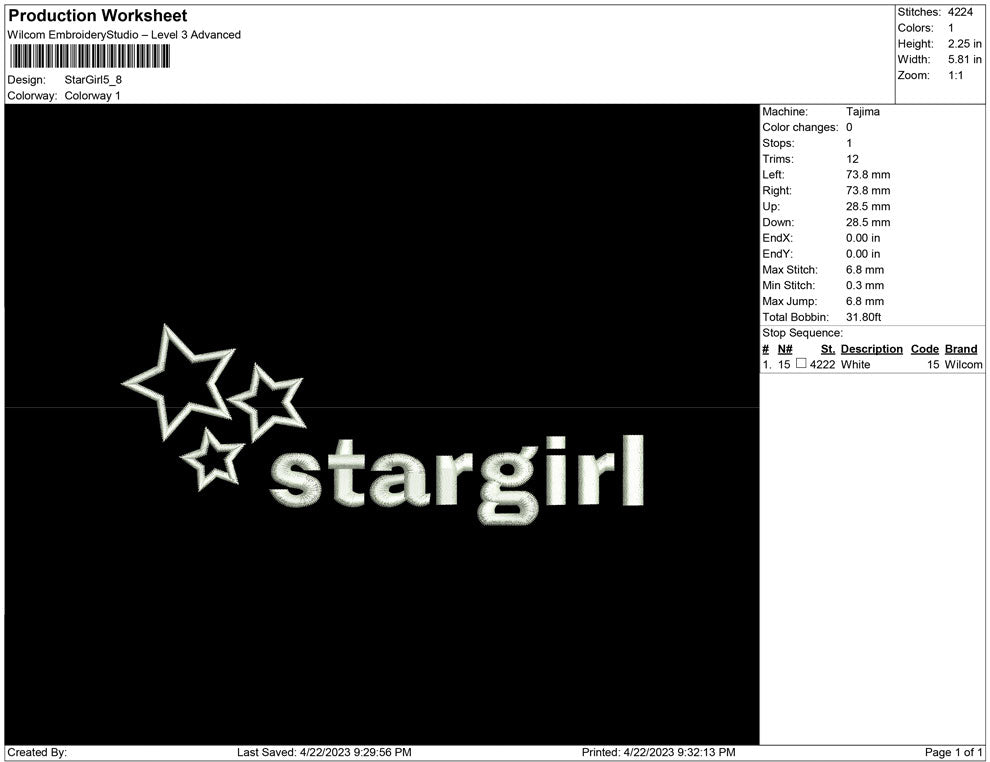Click the EndX value '0.00 in'
Viewport: 990px width, 762px height.
coord(863,238)
